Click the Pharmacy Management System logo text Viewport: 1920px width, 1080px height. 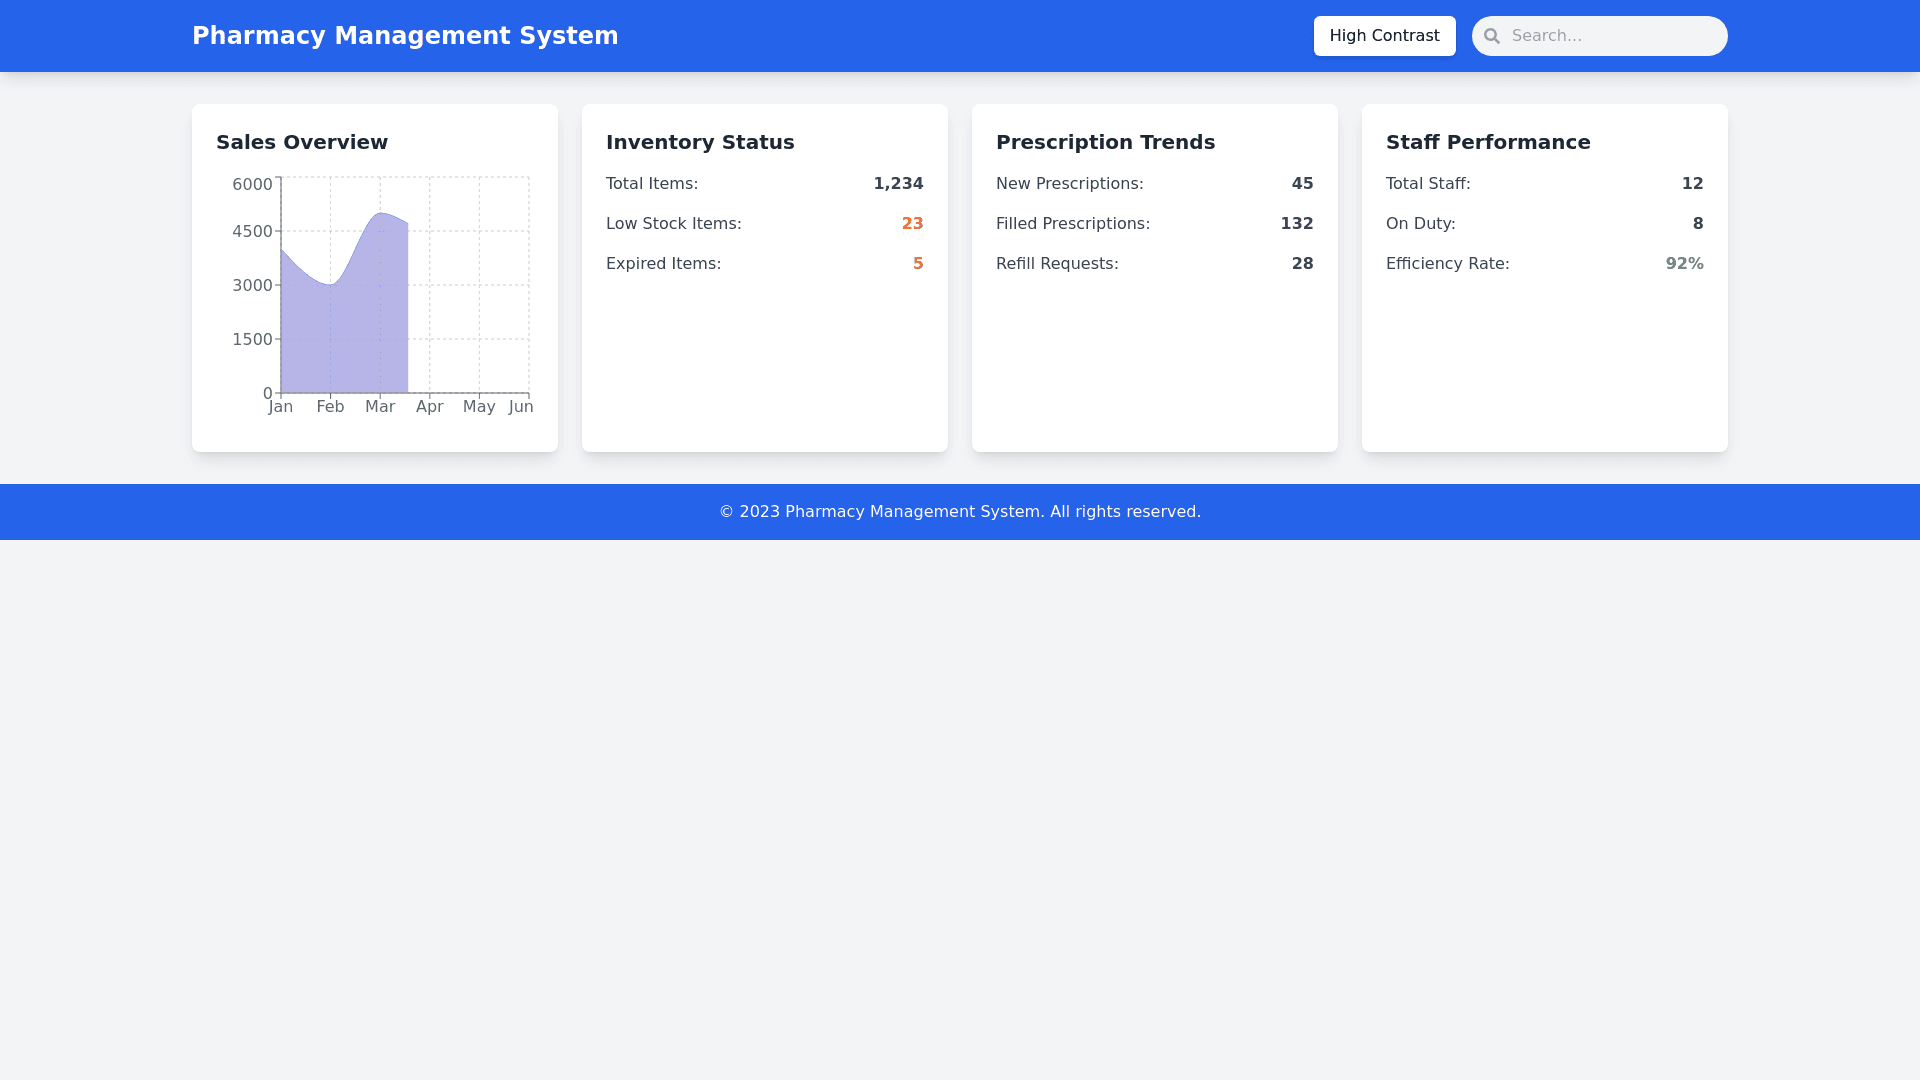tap(405, 35)
